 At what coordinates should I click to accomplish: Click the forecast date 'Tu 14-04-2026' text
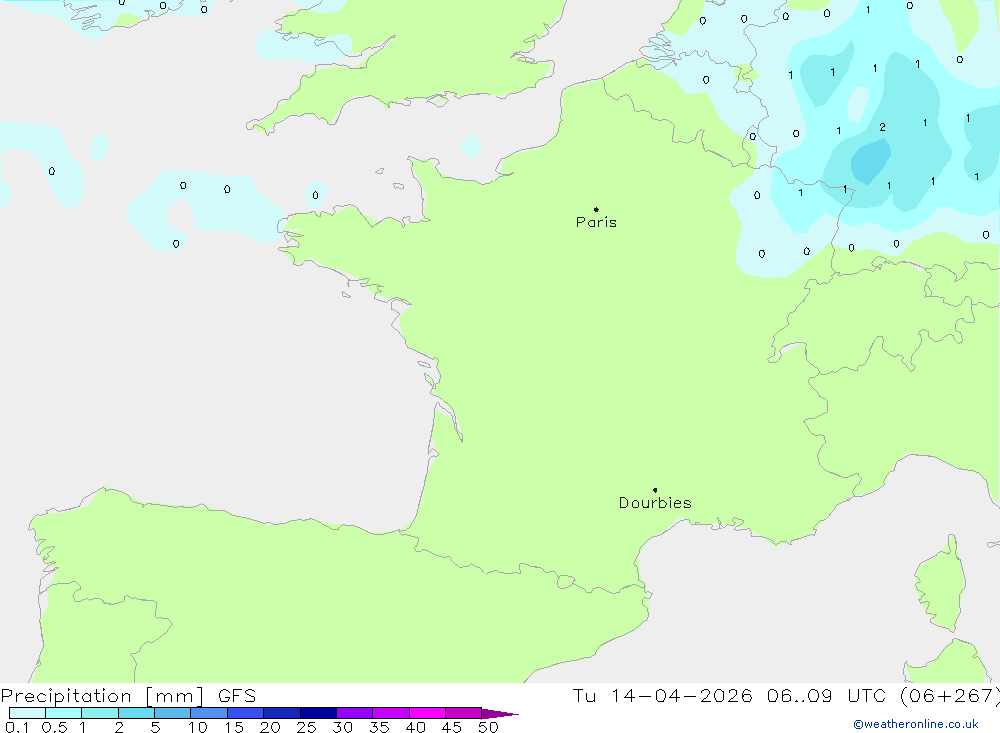[662, 695]
